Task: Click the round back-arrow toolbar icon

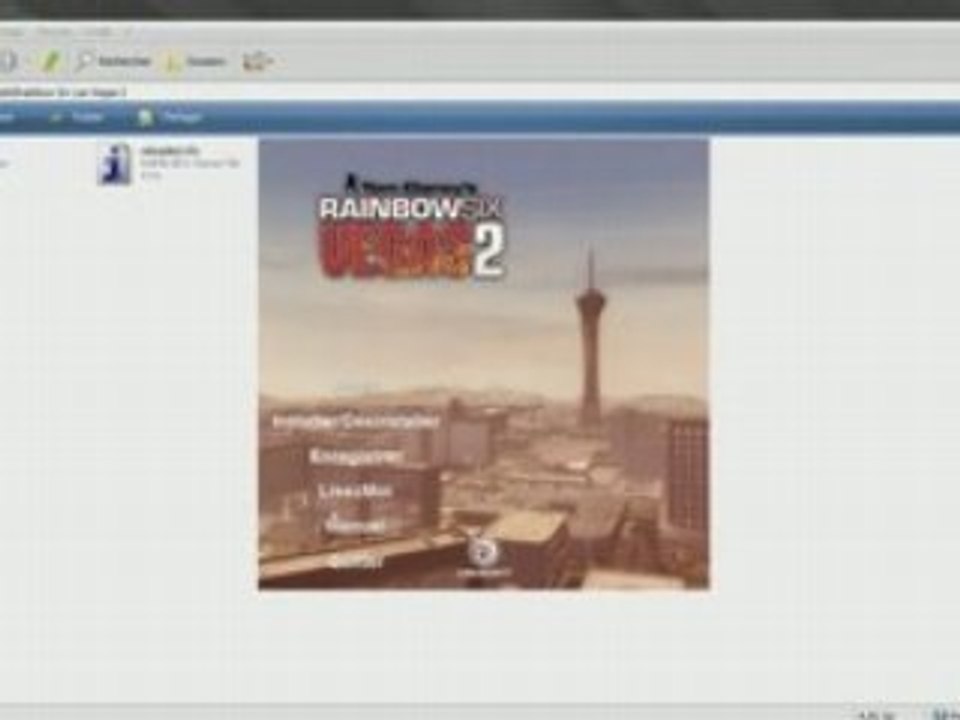Action: (6, 61)
